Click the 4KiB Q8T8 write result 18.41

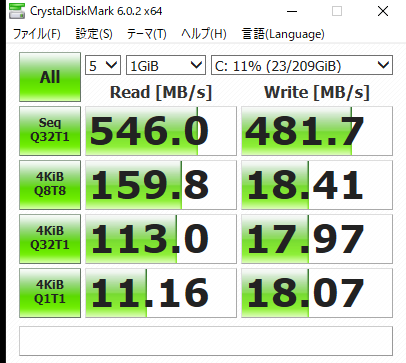point(317,185)
